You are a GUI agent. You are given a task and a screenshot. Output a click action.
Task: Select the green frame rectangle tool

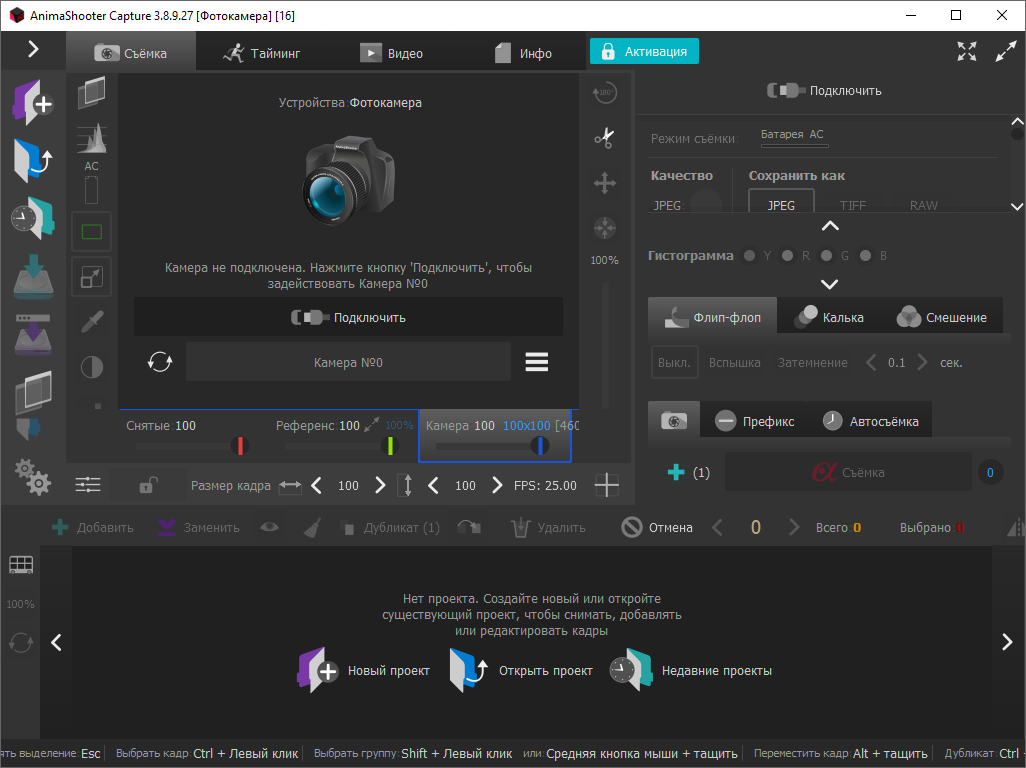(92, 232)
